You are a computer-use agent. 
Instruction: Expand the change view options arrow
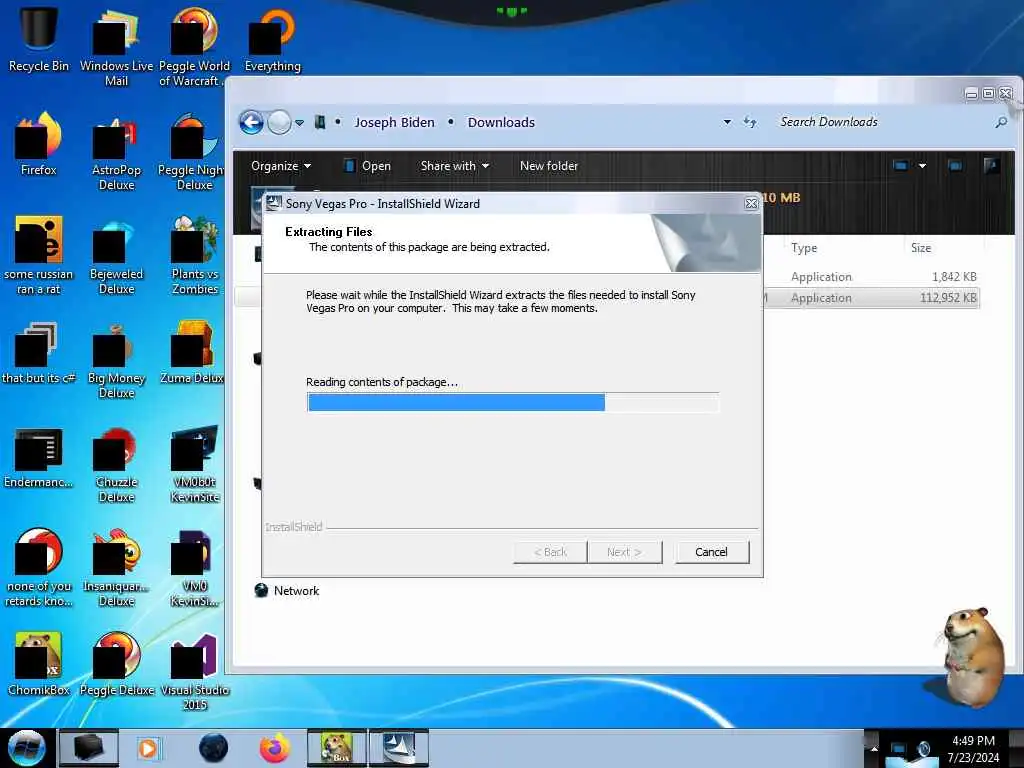coord(922,166)
